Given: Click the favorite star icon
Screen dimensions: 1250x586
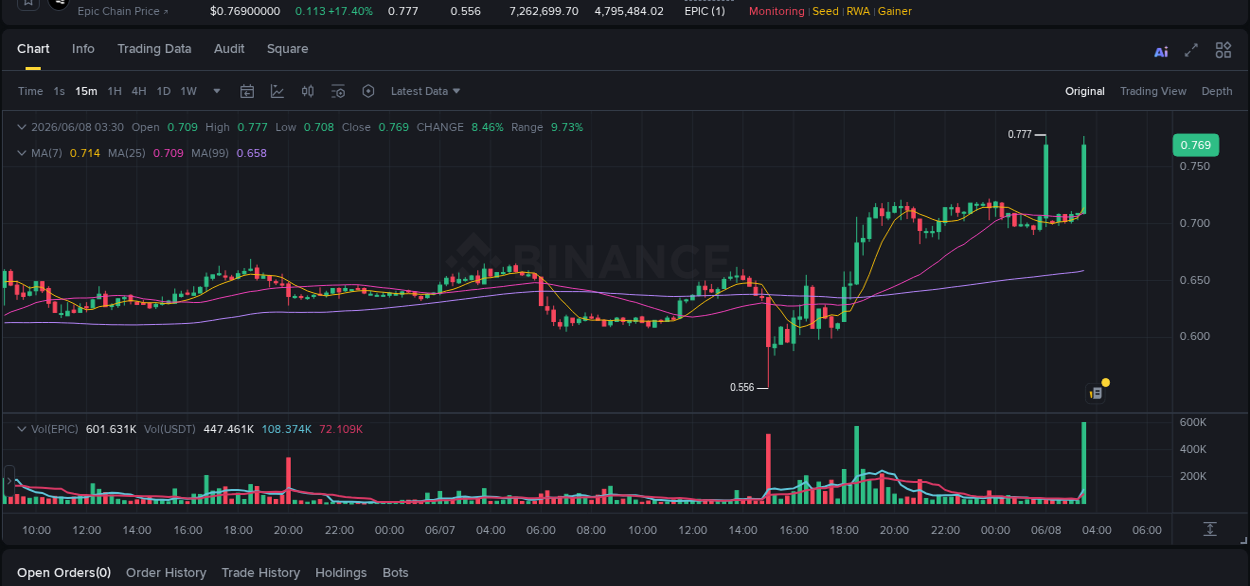Looking at the screenshot, I should (x=28, y=3).
